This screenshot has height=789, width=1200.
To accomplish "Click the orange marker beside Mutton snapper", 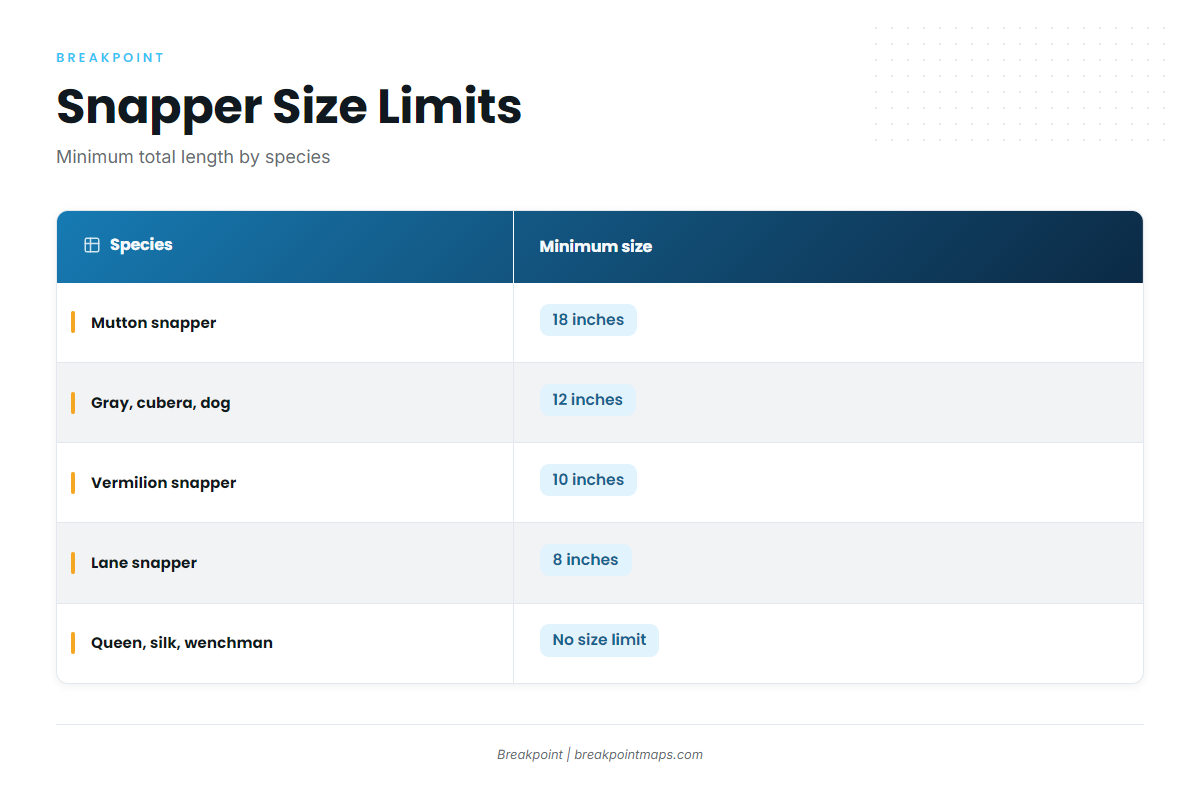I will [x=73, y=322].
